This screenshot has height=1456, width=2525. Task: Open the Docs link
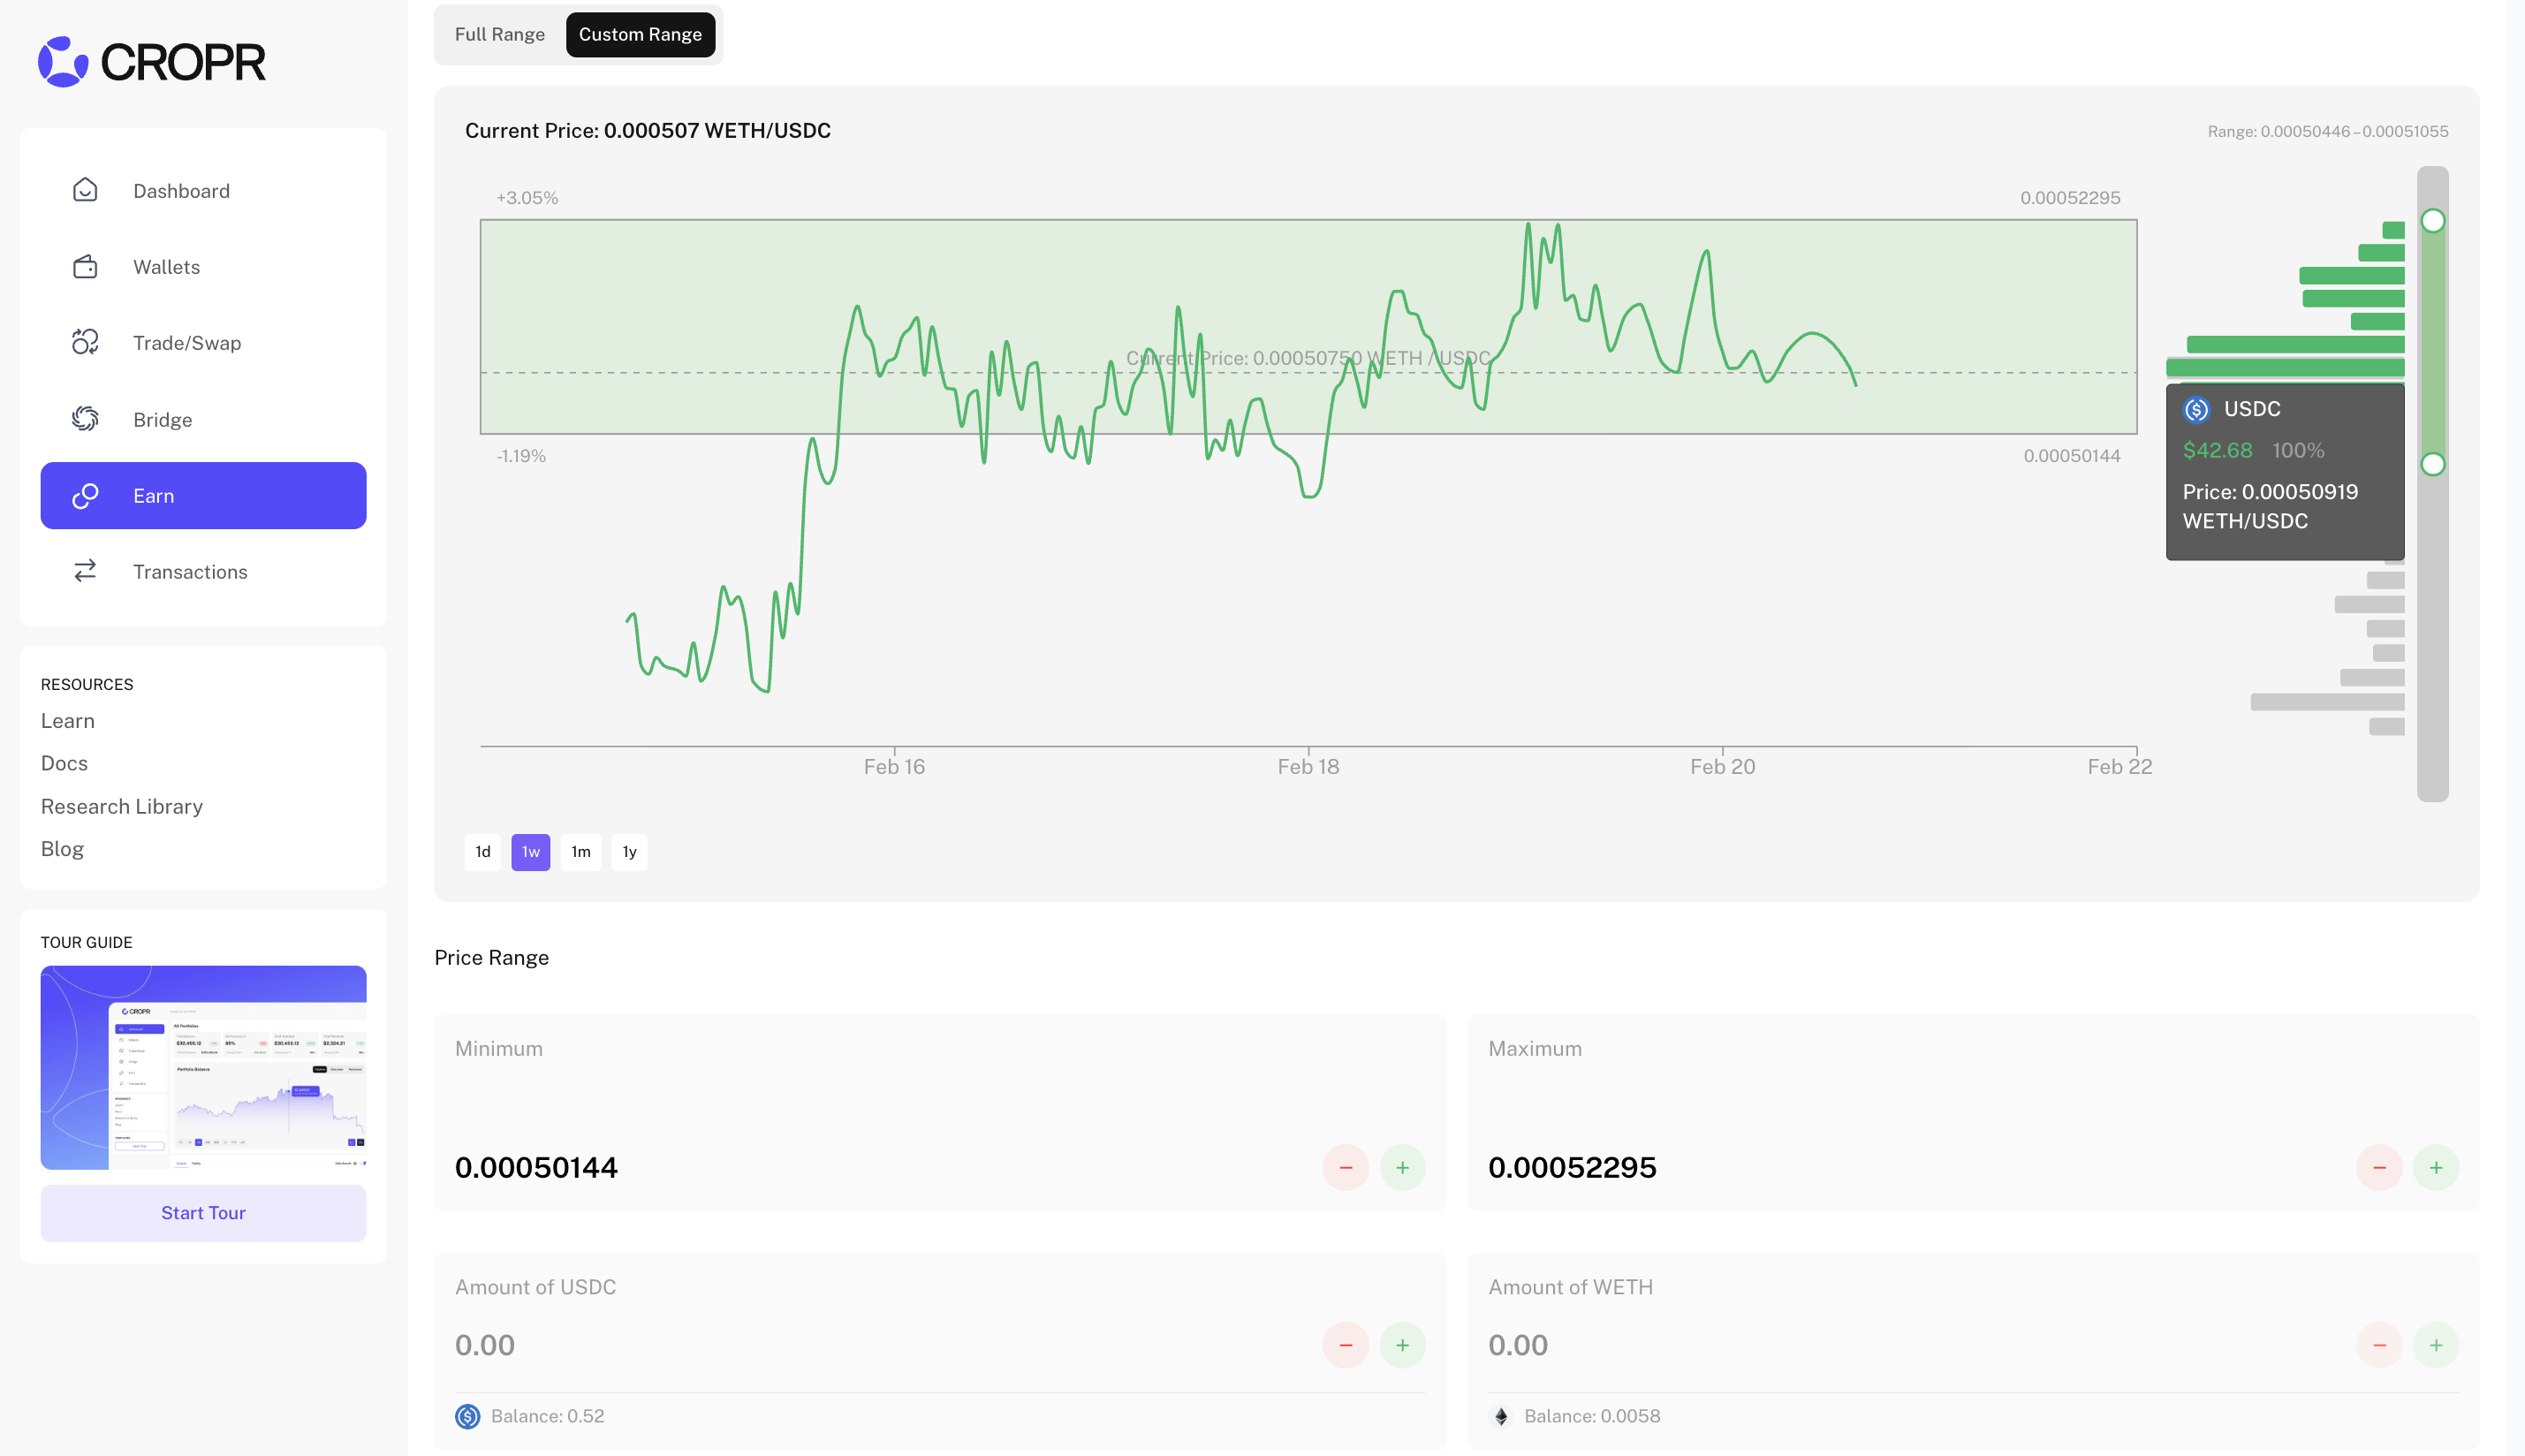(x=64, y=763)
